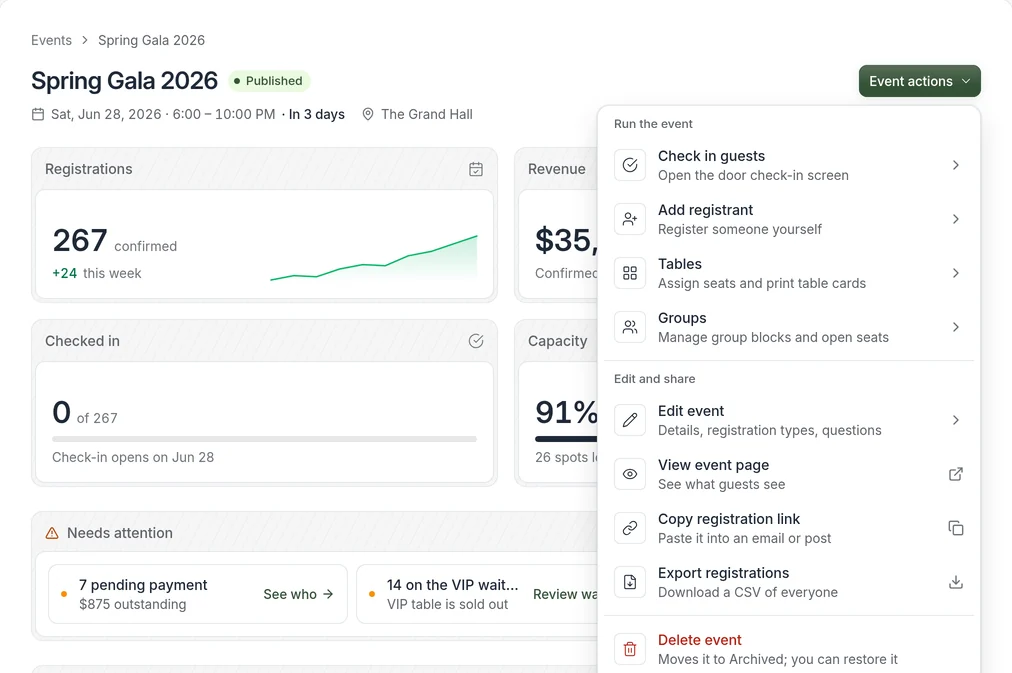Choose Add registrant from the menu
This screenshot has width=1012, height=673.
pyautogui.click(x=789, y=219)
